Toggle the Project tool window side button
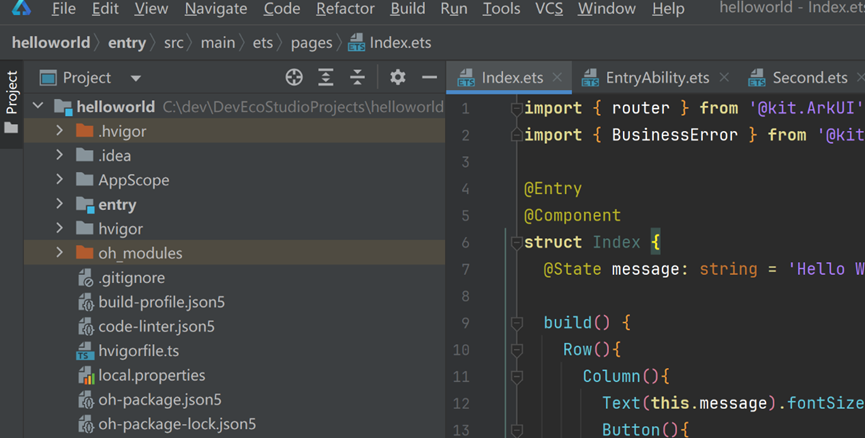 point(11,104)
